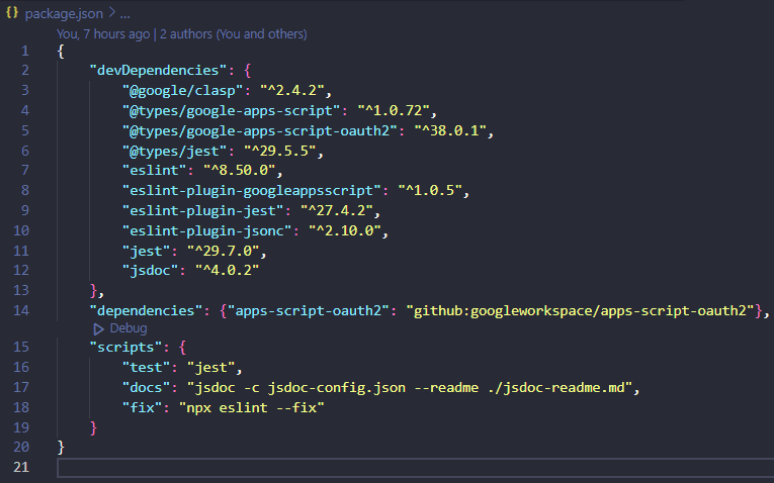774x483 pixels.
Task: Click "@types/google-apps-script-oauth2" key
Action: [x=260, y=131]
